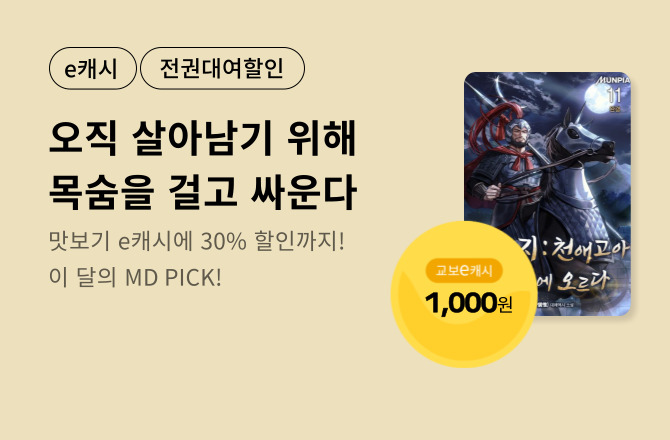
Task: Click the MUNPIA logo on the cover
Action: [614, 80]
